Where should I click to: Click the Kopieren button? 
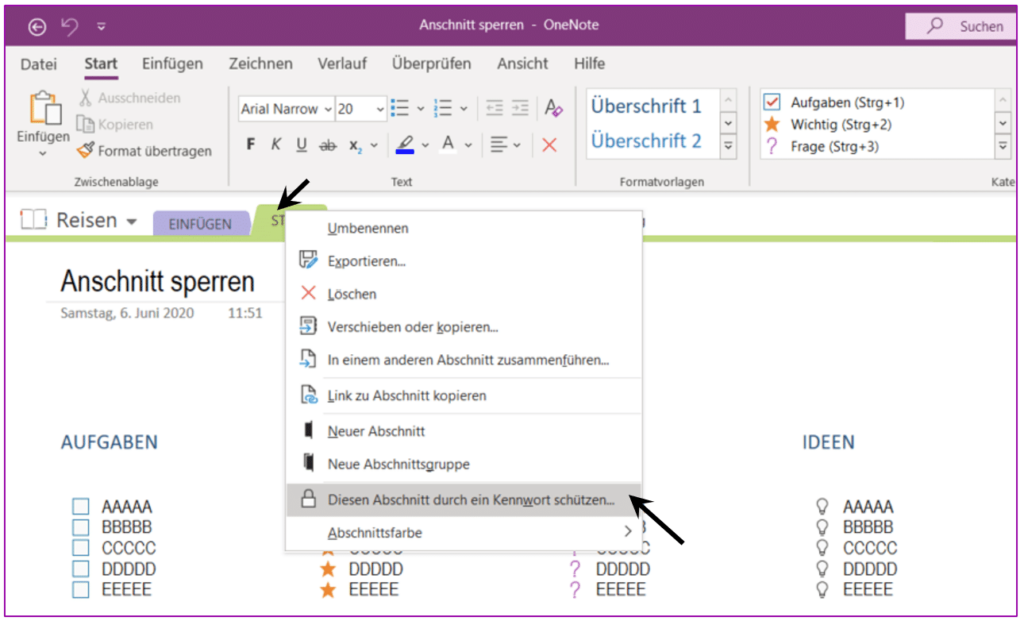coord(115,124)
